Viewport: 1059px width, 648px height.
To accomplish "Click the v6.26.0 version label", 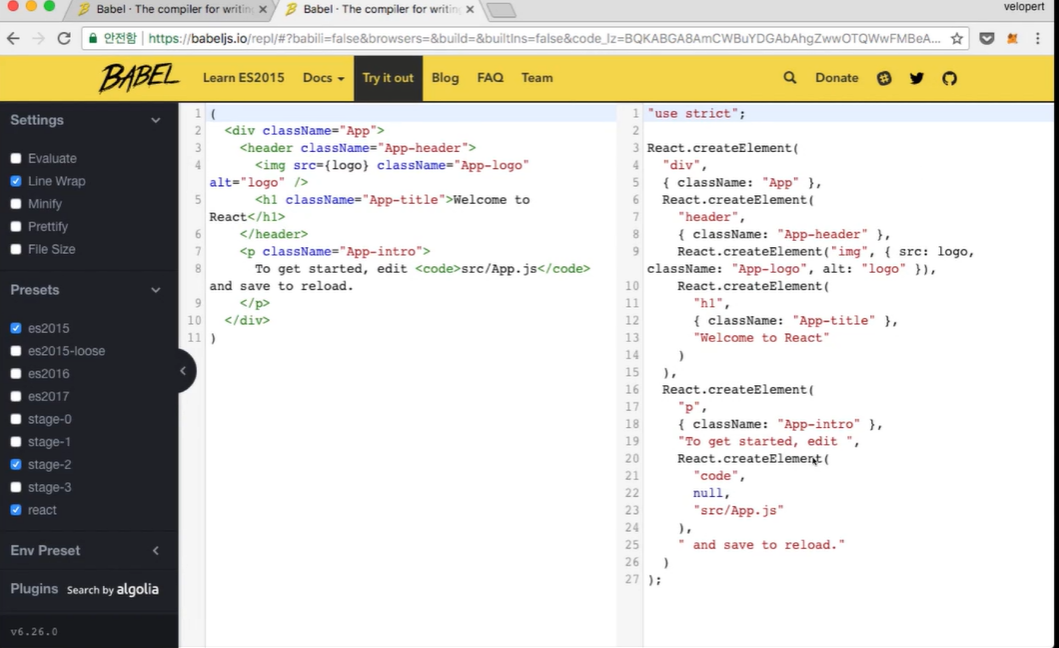I will click(34, 632).
